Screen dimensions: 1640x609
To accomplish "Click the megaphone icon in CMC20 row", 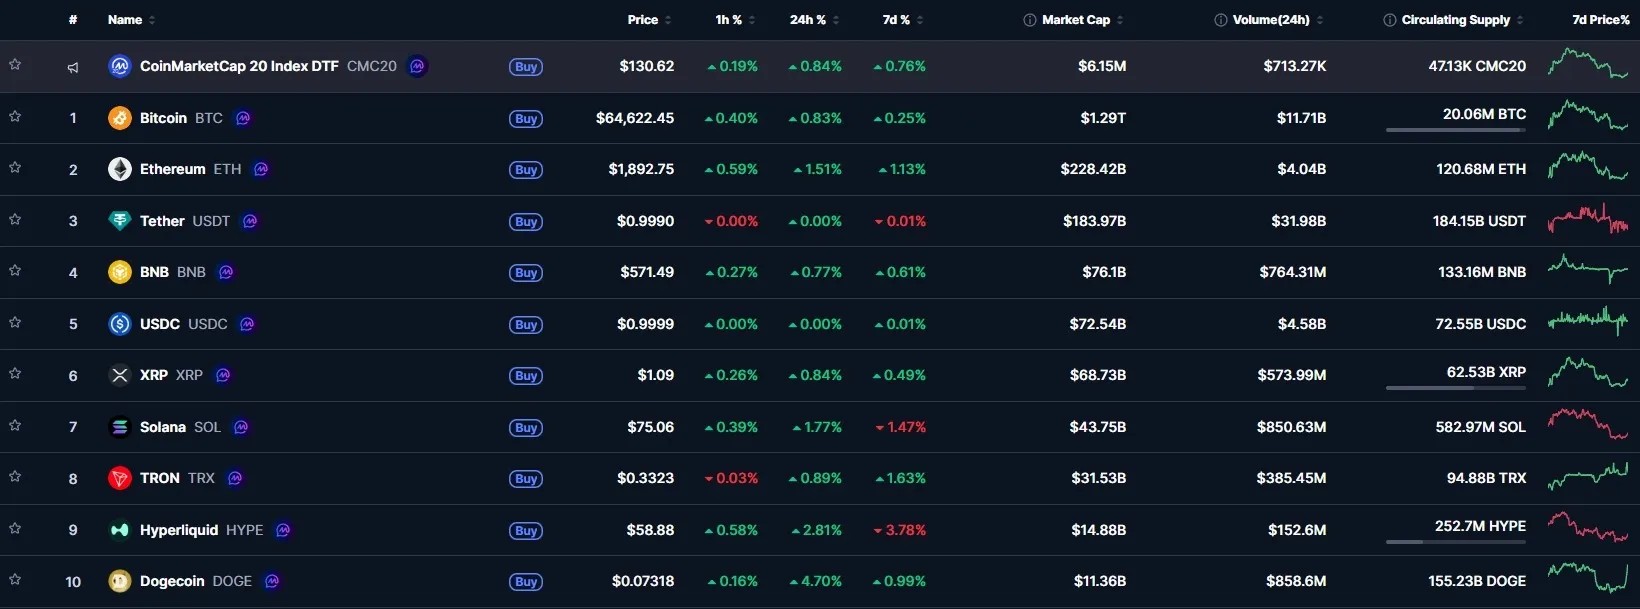I will [x=73, y=67].
